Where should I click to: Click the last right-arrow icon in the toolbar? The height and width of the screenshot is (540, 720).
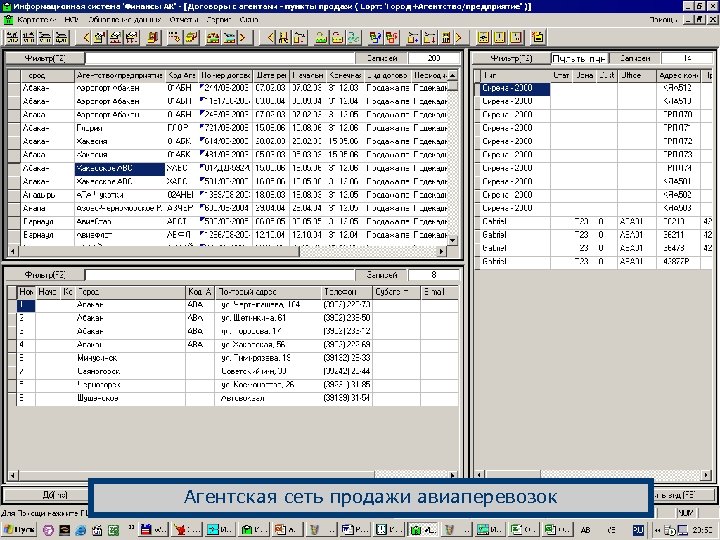pos(458,38)
